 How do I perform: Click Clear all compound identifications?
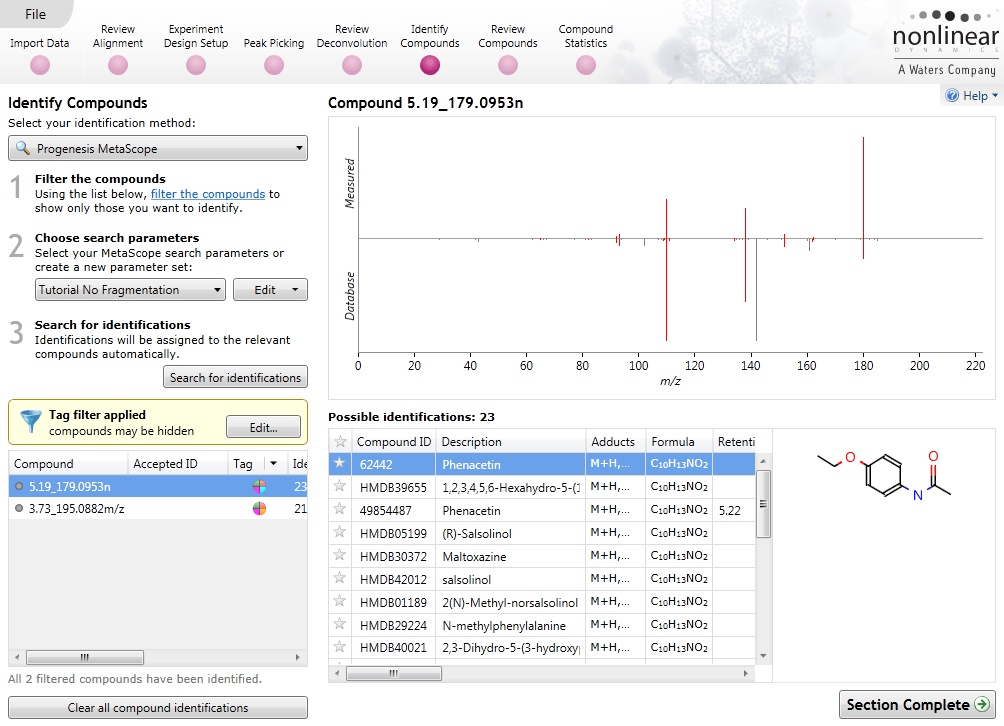[x=158, y=707]
